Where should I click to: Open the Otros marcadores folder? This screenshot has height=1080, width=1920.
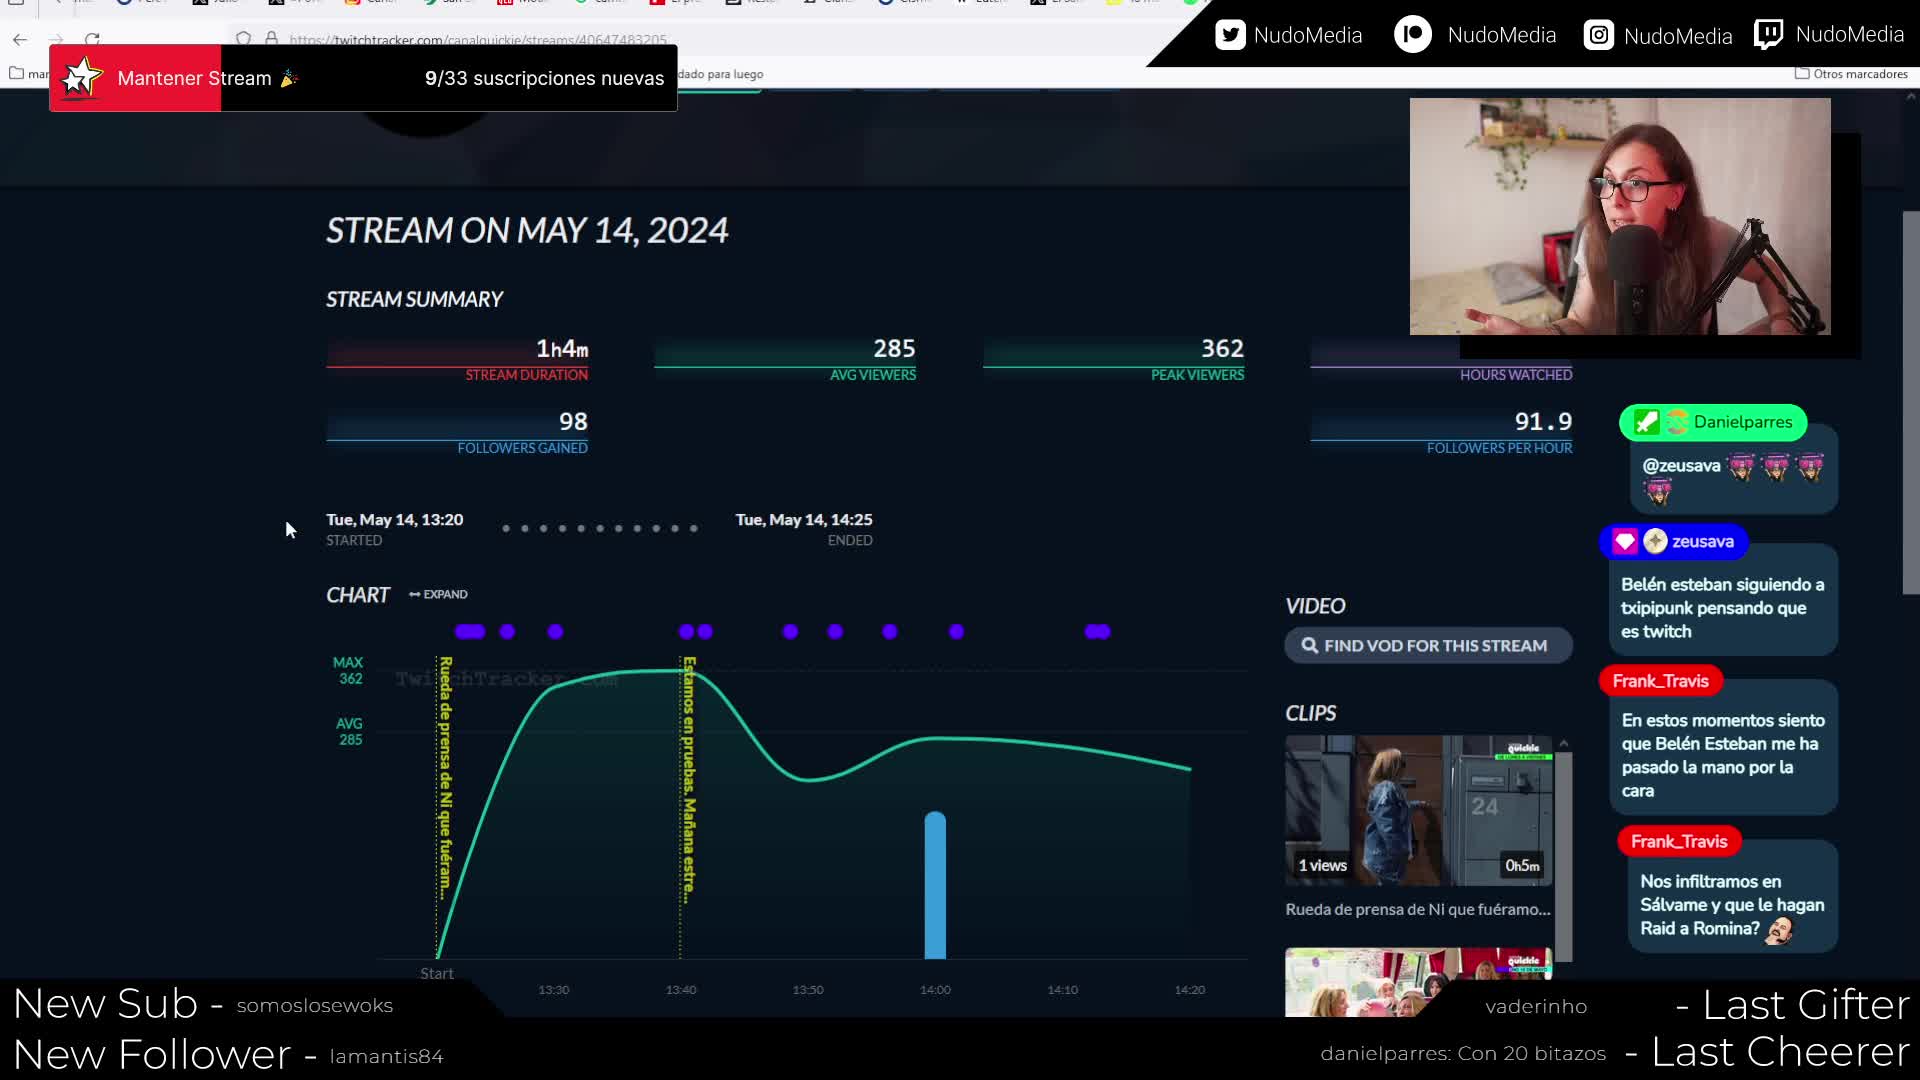[1851, 74]
